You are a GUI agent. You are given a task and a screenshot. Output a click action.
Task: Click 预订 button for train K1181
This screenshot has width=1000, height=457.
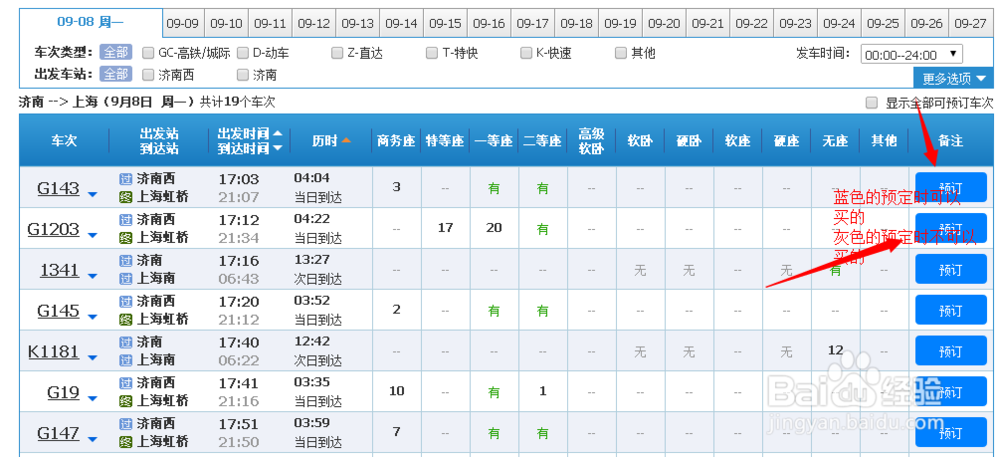(950, 351)
